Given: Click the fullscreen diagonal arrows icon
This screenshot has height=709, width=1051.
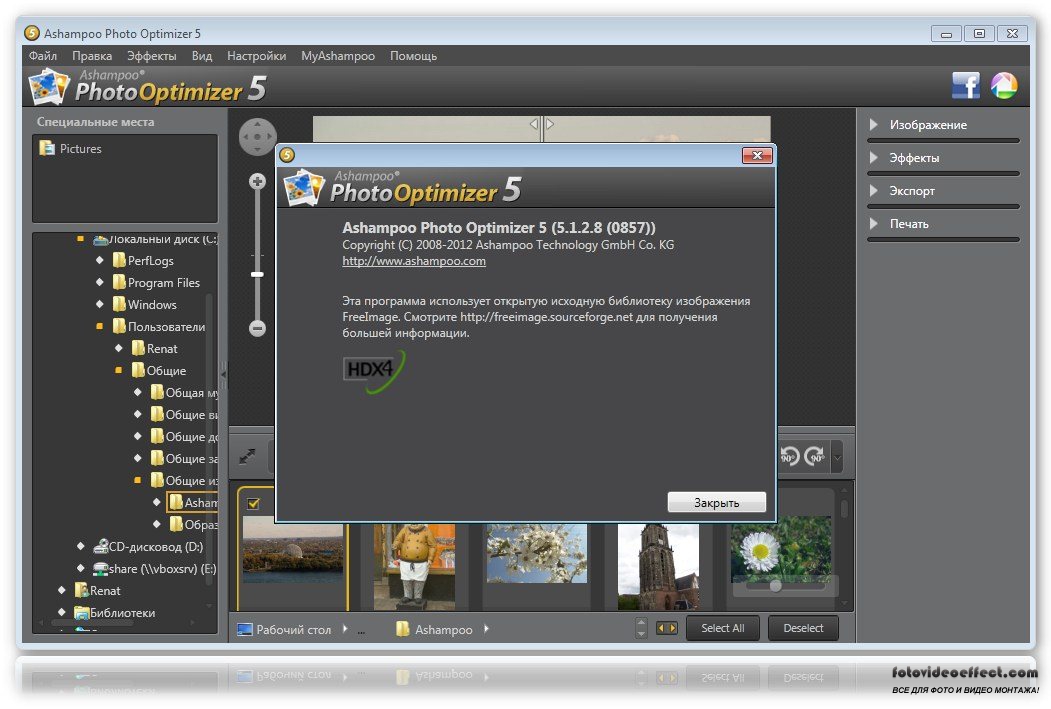Looking at the screenshot, I should [x=247, y=457].
